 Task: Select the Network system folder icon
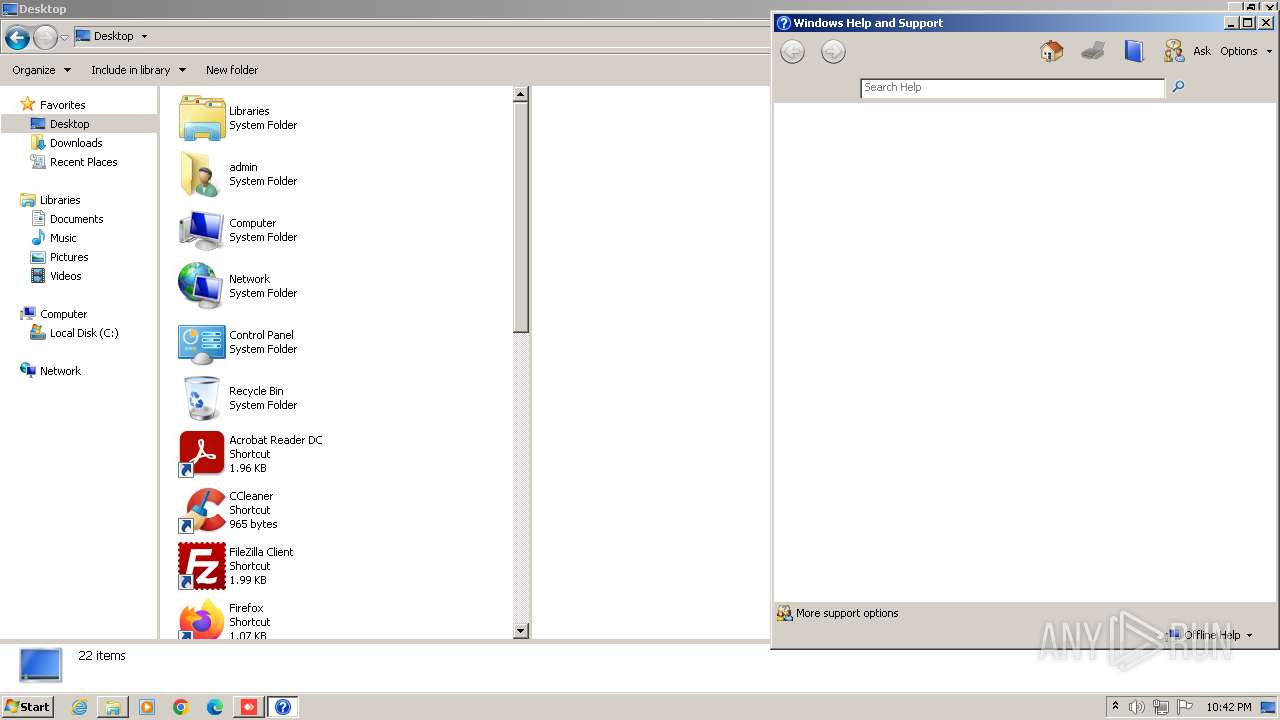click(x=202, y=286)
